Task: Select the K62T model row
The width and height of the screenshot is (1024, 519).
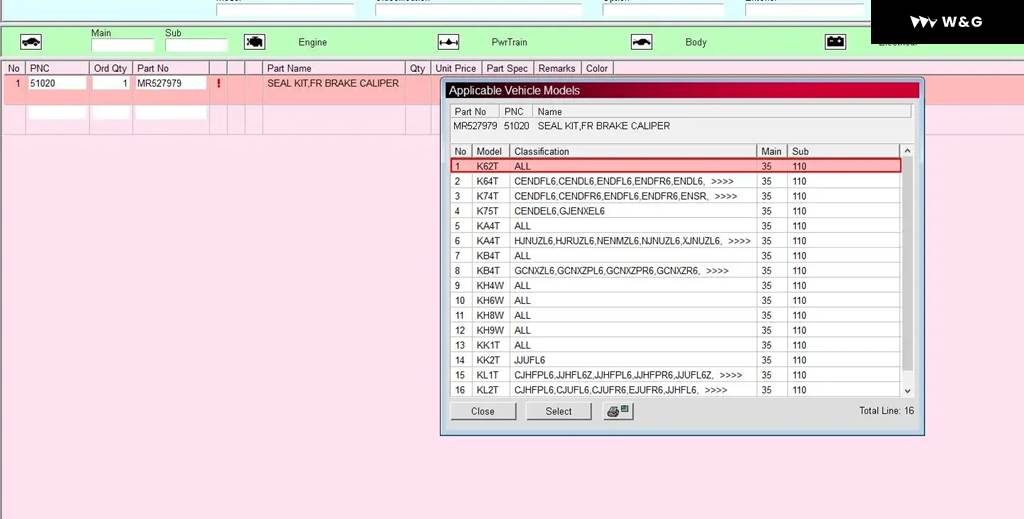Action: (x=676, y=166)
